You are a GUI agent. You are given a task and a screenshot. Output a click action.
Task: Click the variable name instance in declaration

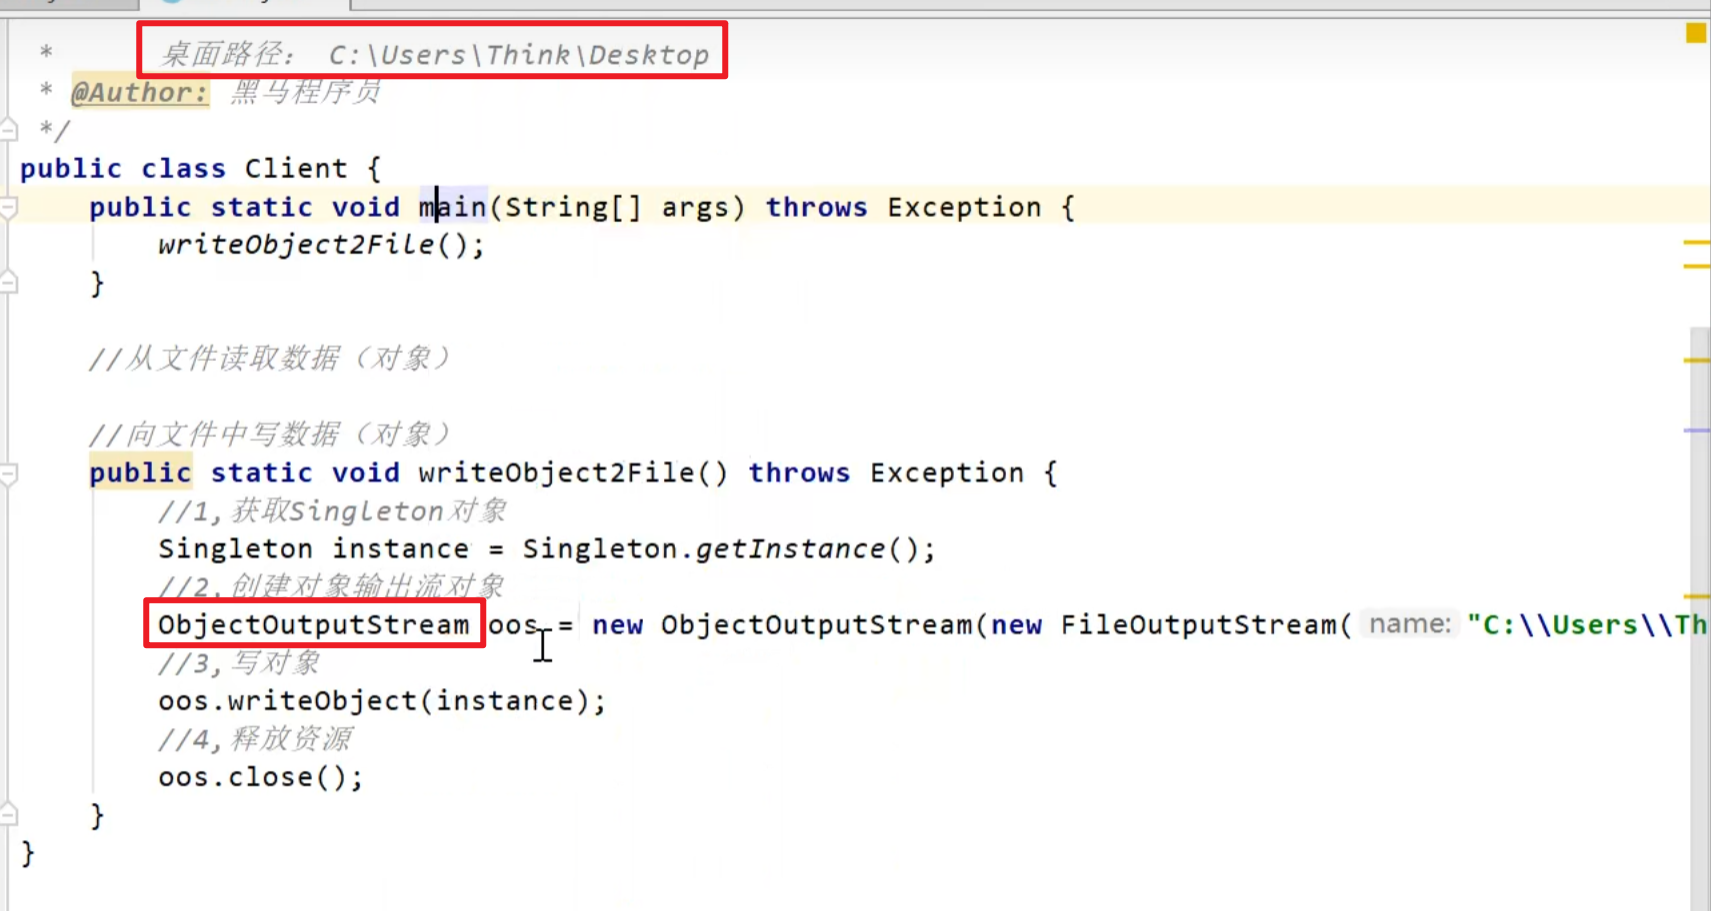click(x=400, y=549)
